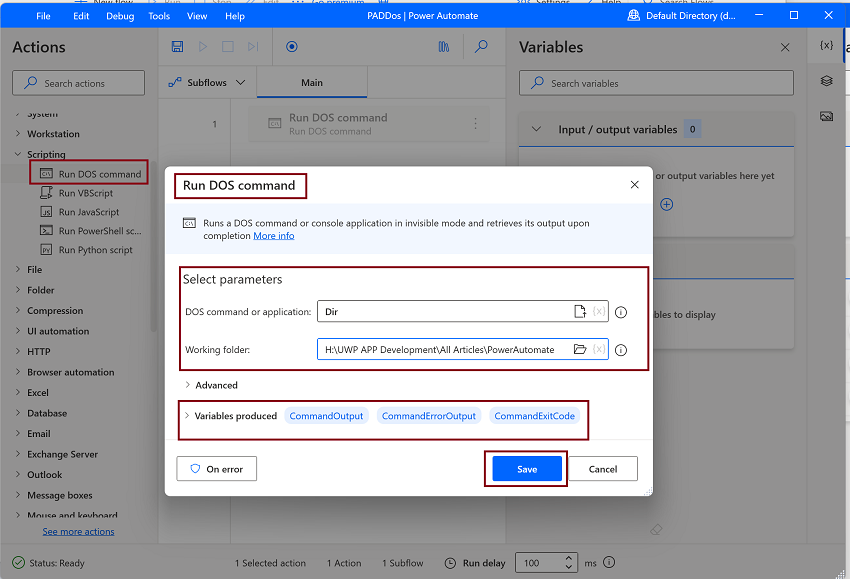Open the UI elements pane icon
Screen dimensions: 850x579
pos(826,81)
